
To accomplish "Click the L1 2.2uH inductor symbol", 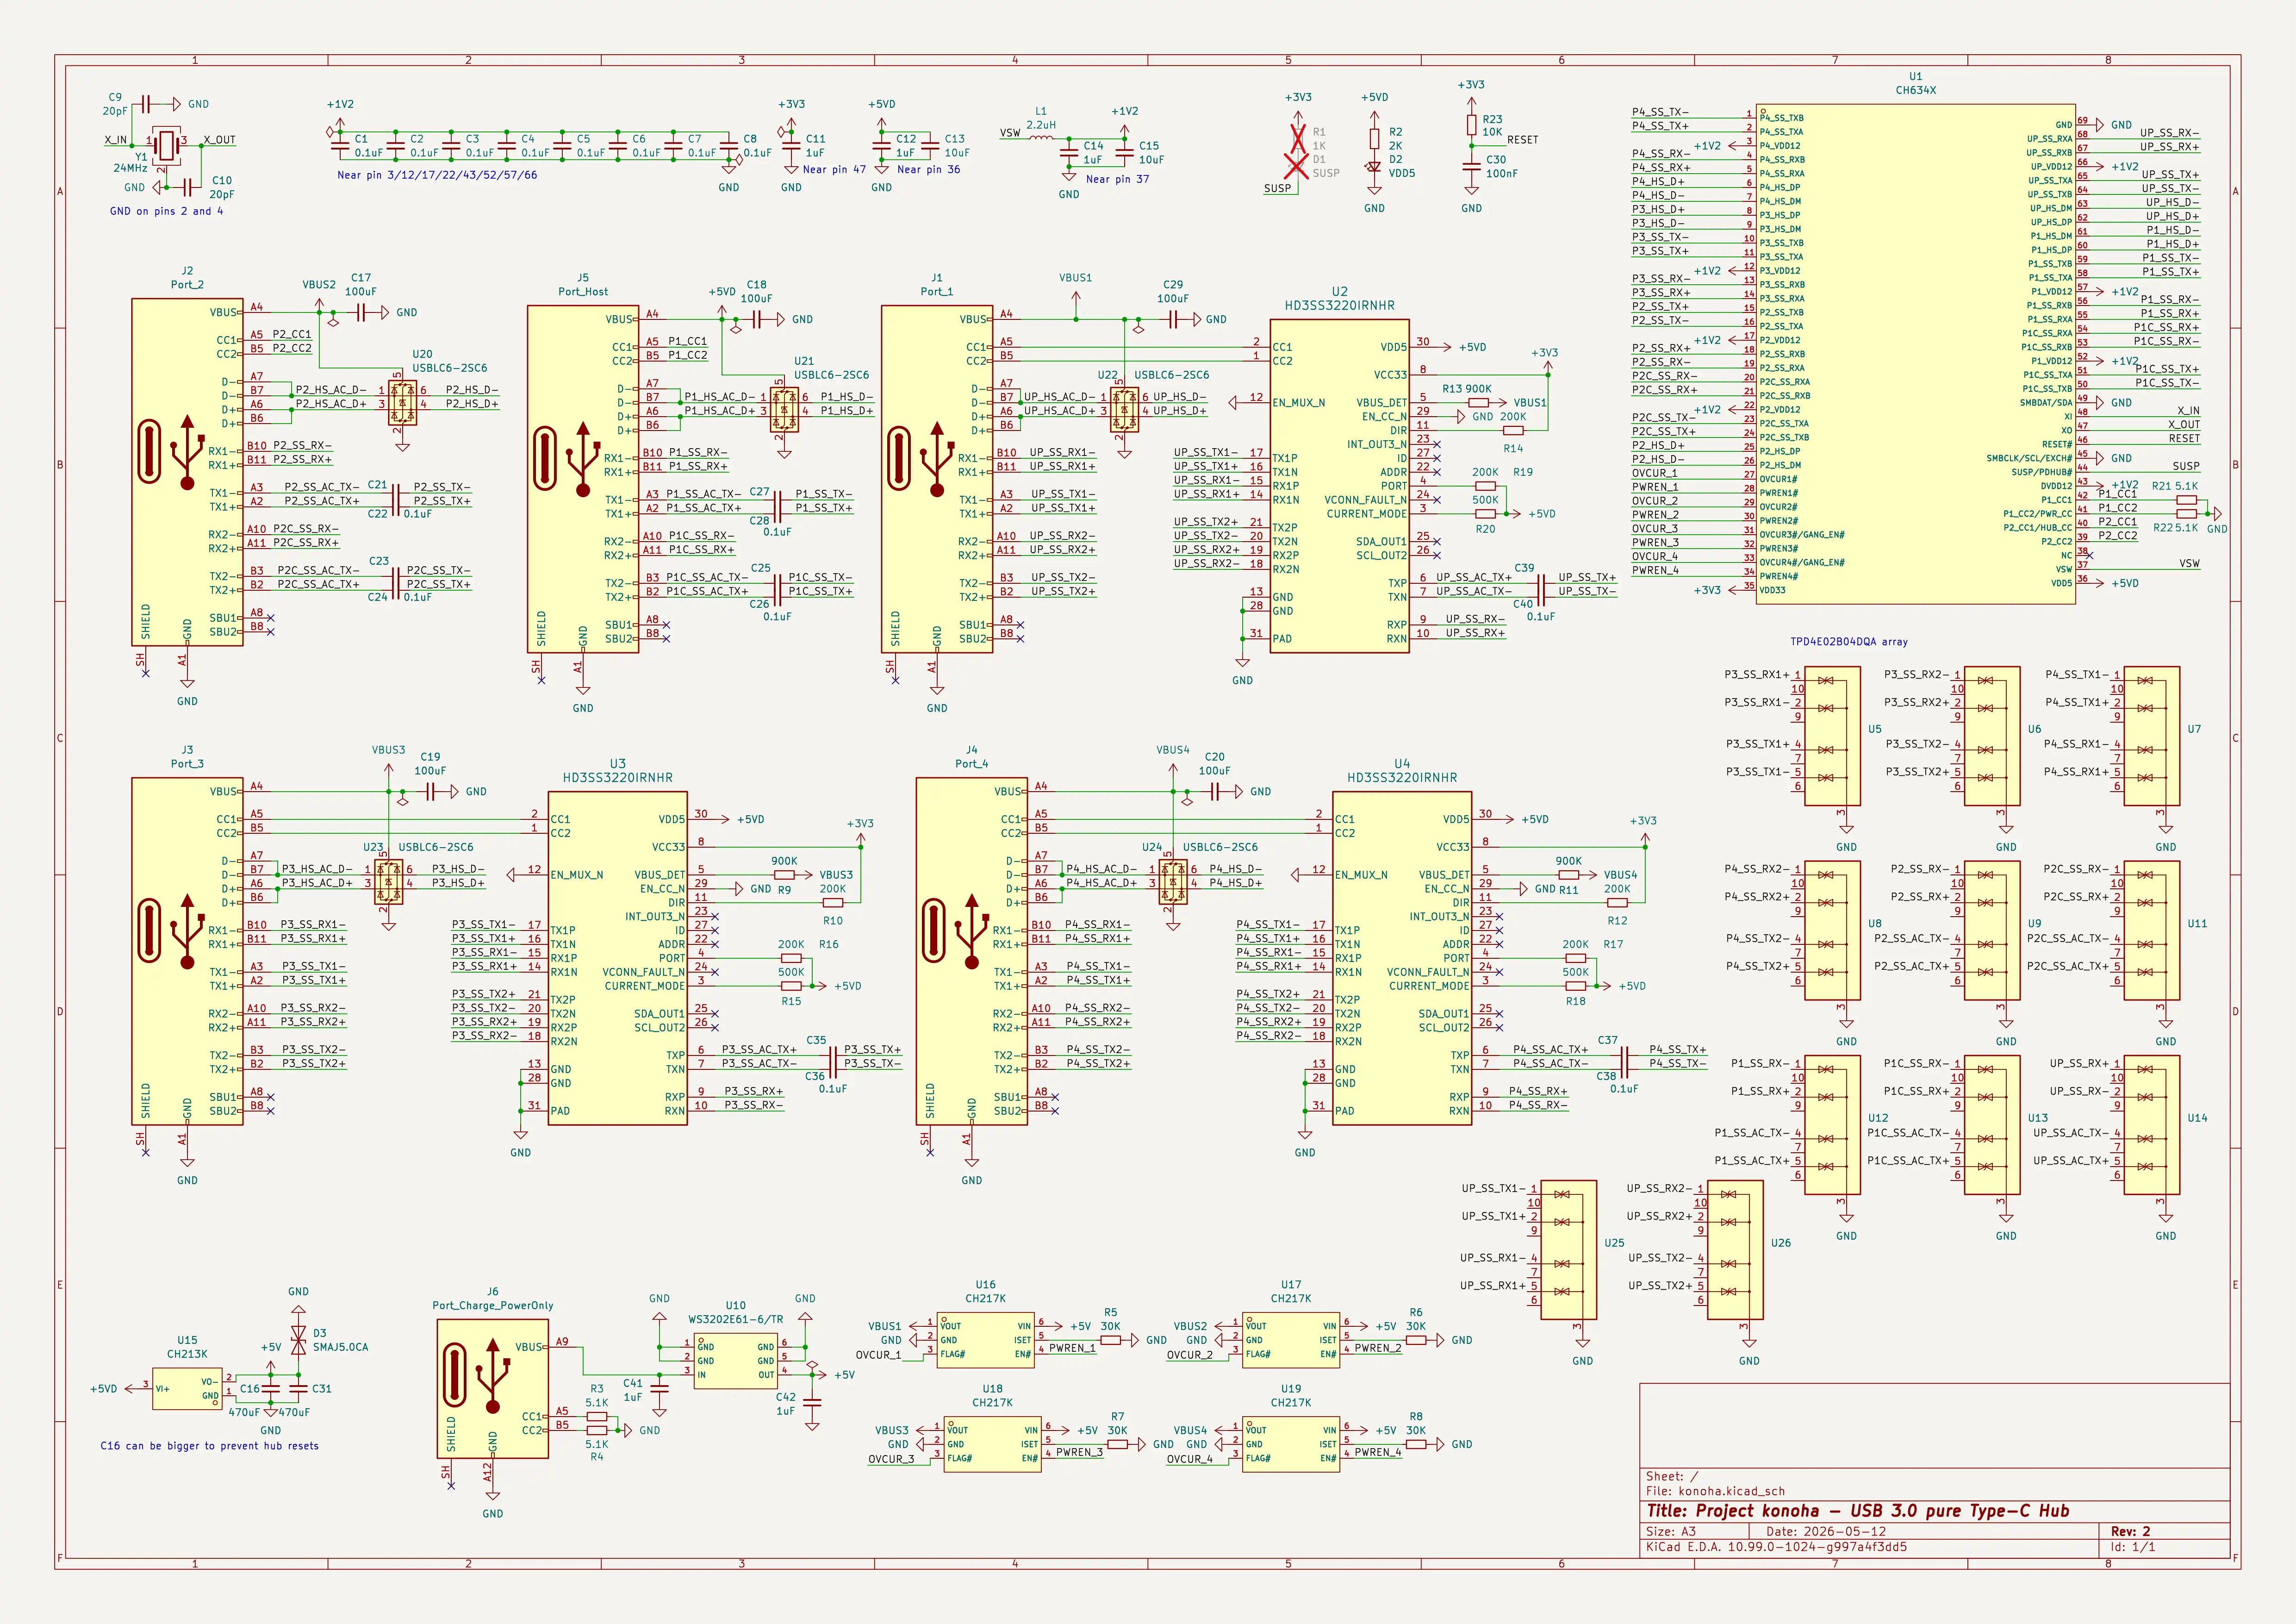I will click(1041, 139).
